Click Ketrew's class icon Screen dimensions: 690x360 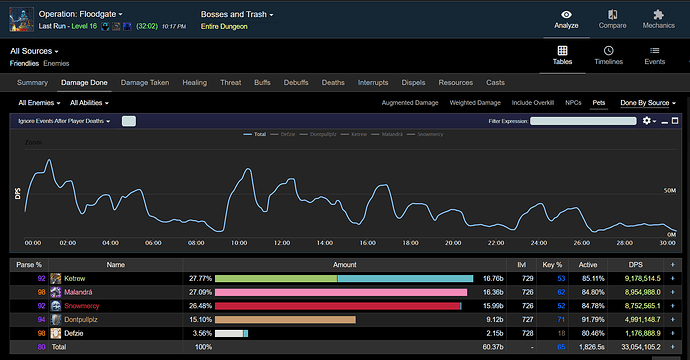tap(55, 279)
